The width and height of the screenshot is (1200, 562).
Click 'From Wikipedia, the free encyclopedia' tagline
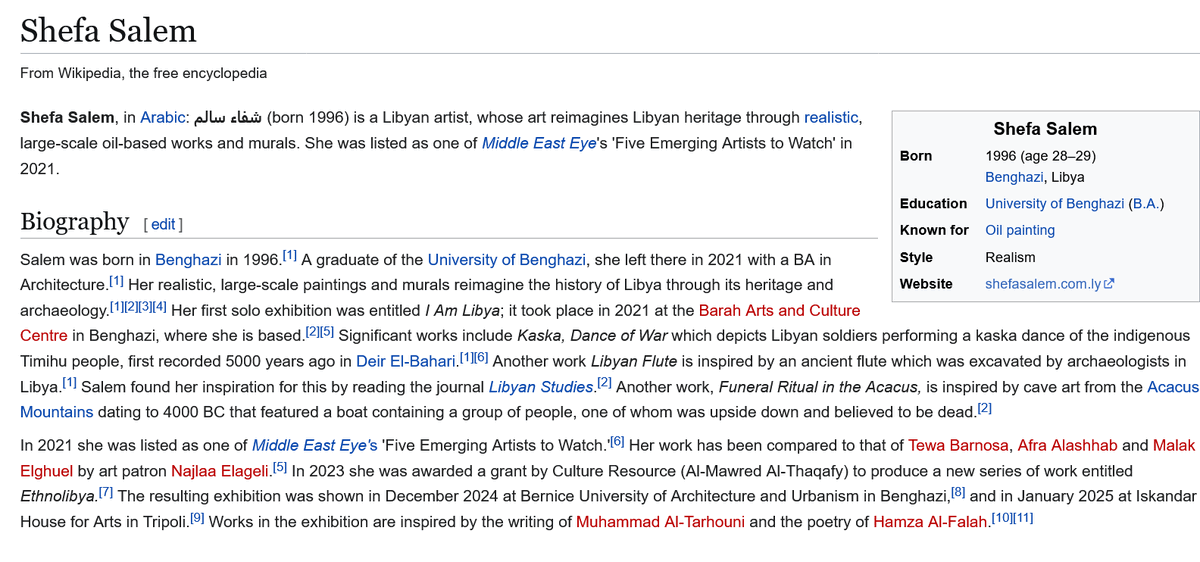pos(144,73)
